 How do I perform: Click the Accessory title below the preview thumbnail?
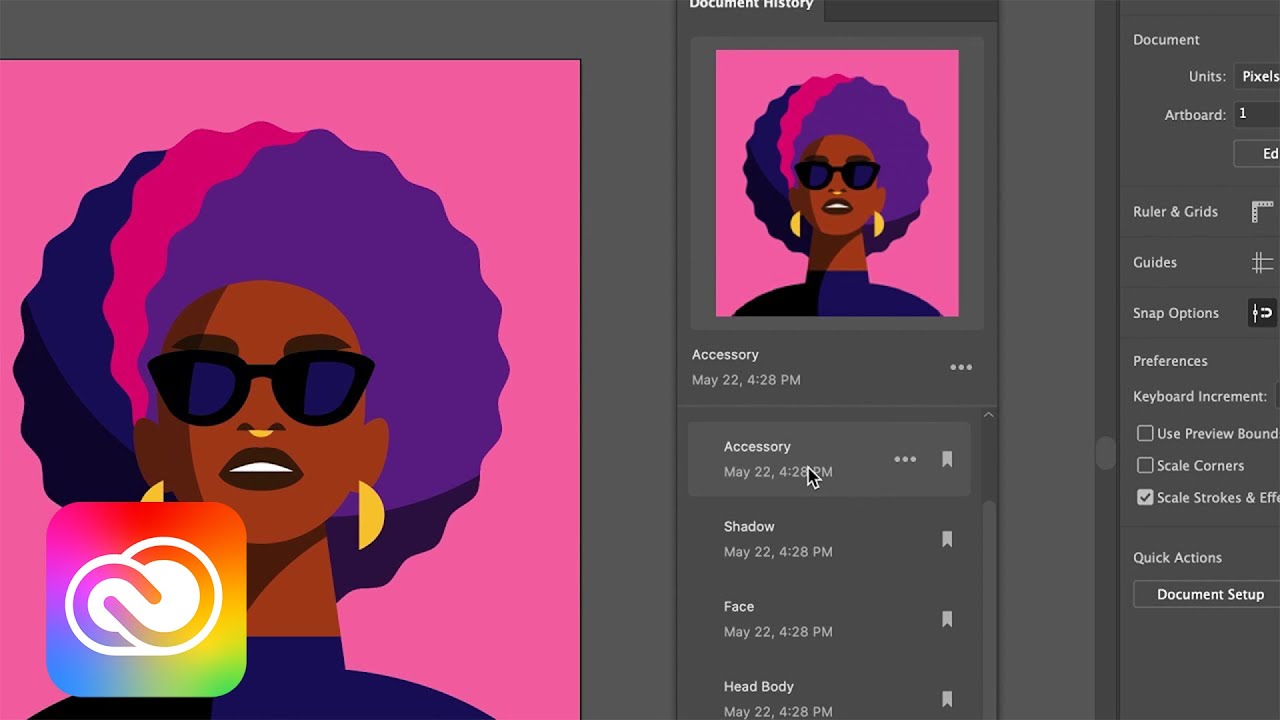click(x=725, y=355)
